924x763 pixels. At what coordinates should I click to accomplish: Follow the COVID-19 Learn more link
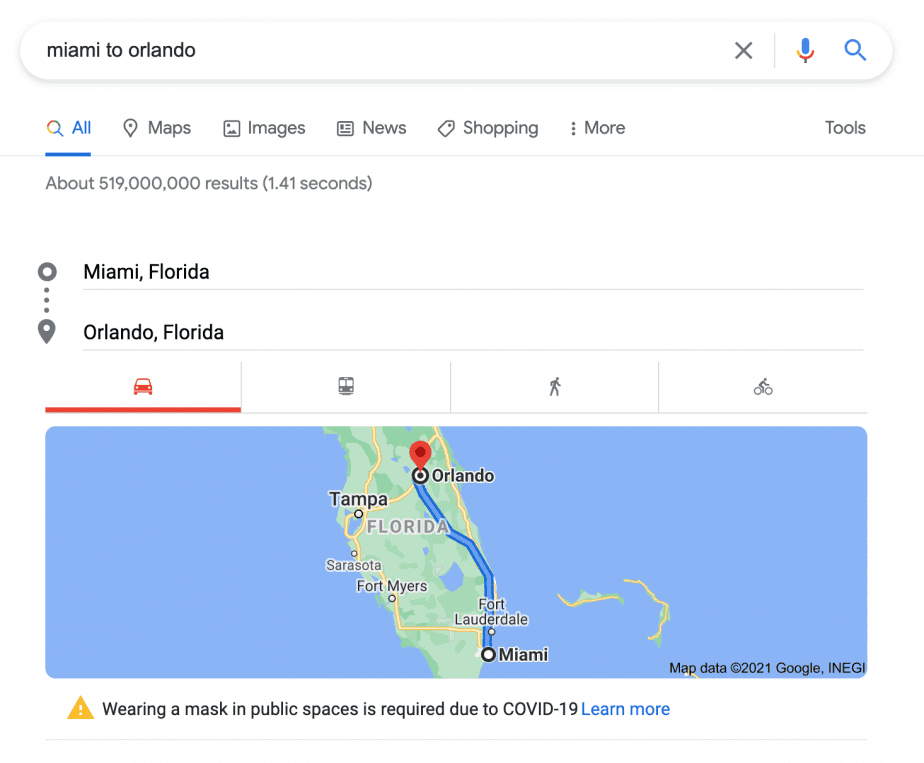[x=625, y=709]
